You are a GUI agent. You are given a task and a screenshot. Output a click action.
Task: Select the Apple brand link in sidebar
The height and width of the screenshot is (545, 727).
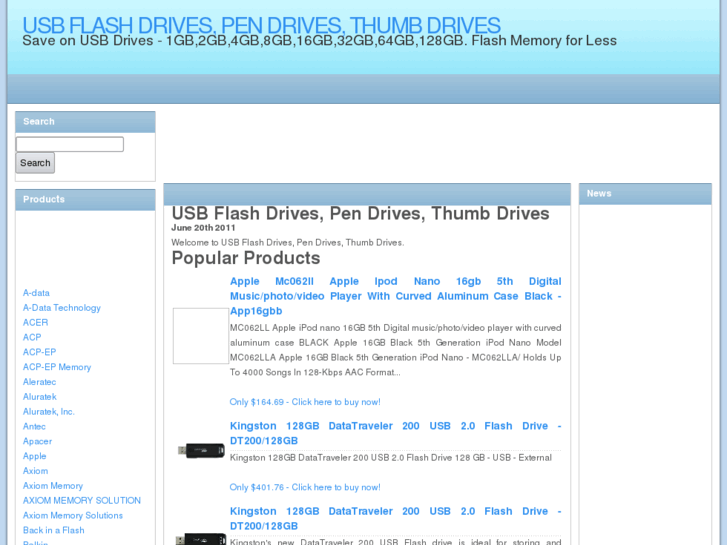[x=35, y=456]
